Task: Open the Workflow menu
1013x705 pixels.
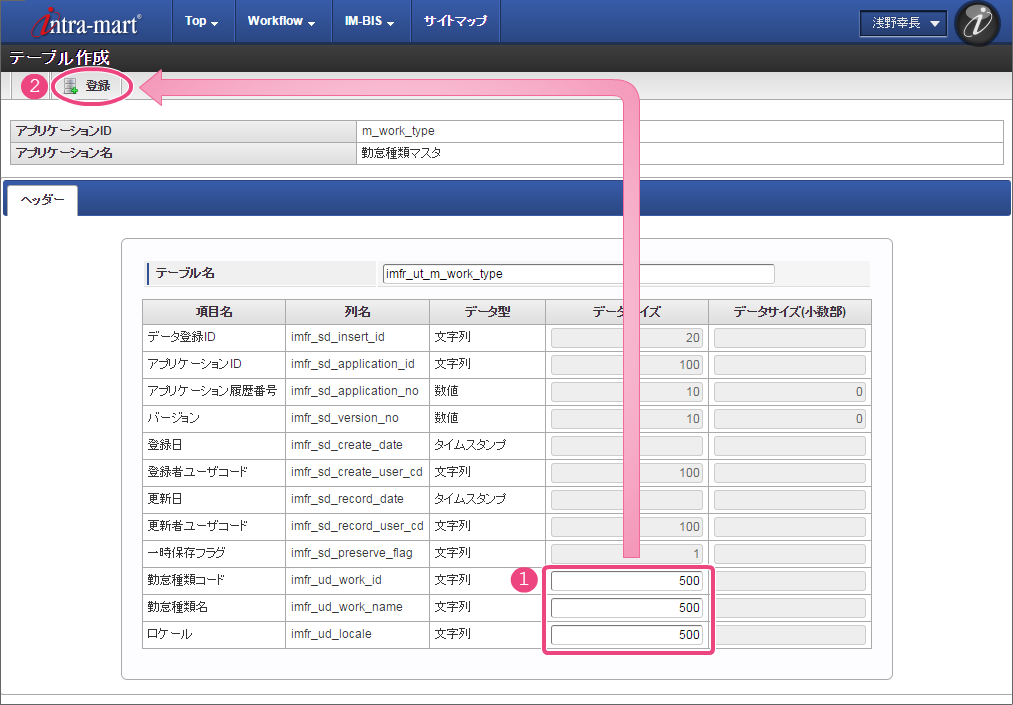Action: tap(282, 21)
